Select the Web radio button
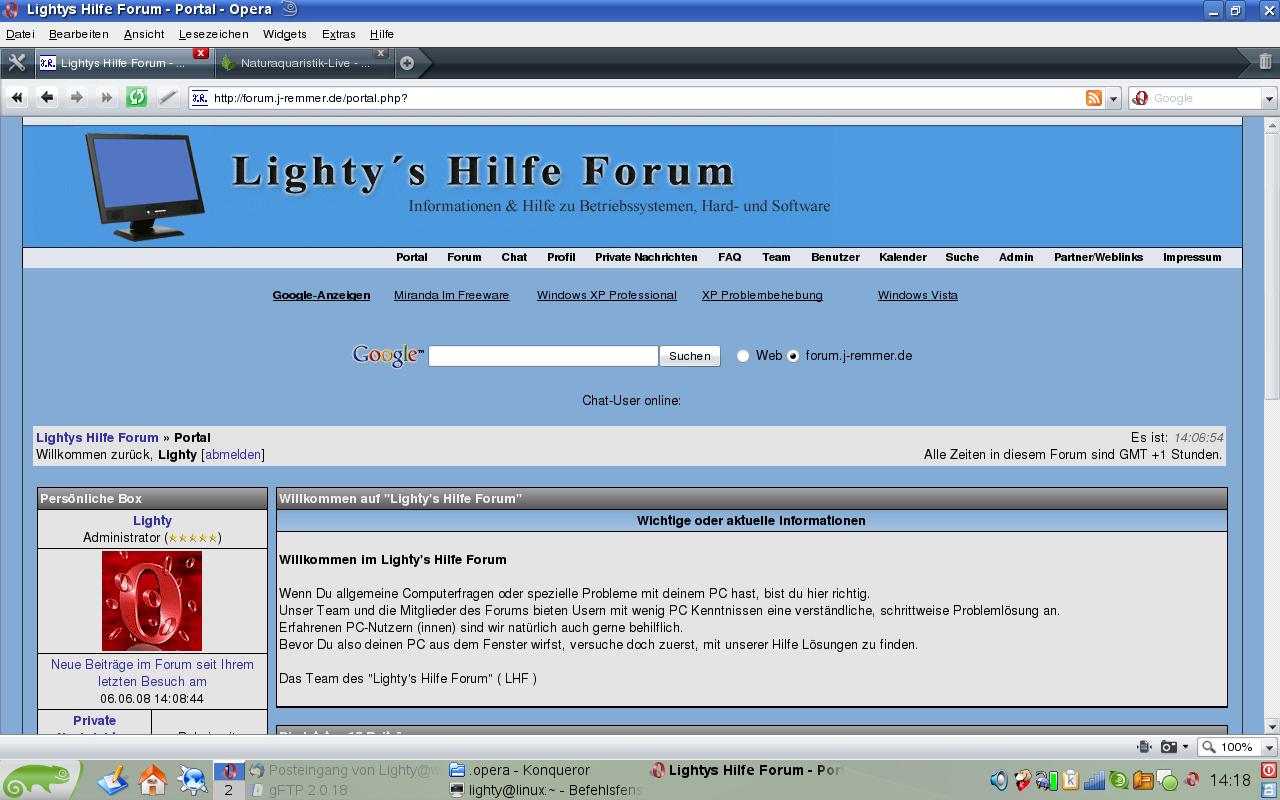The width and height of the screenshot is (1280, 800). pyautogui.click(x=743, y=356)
